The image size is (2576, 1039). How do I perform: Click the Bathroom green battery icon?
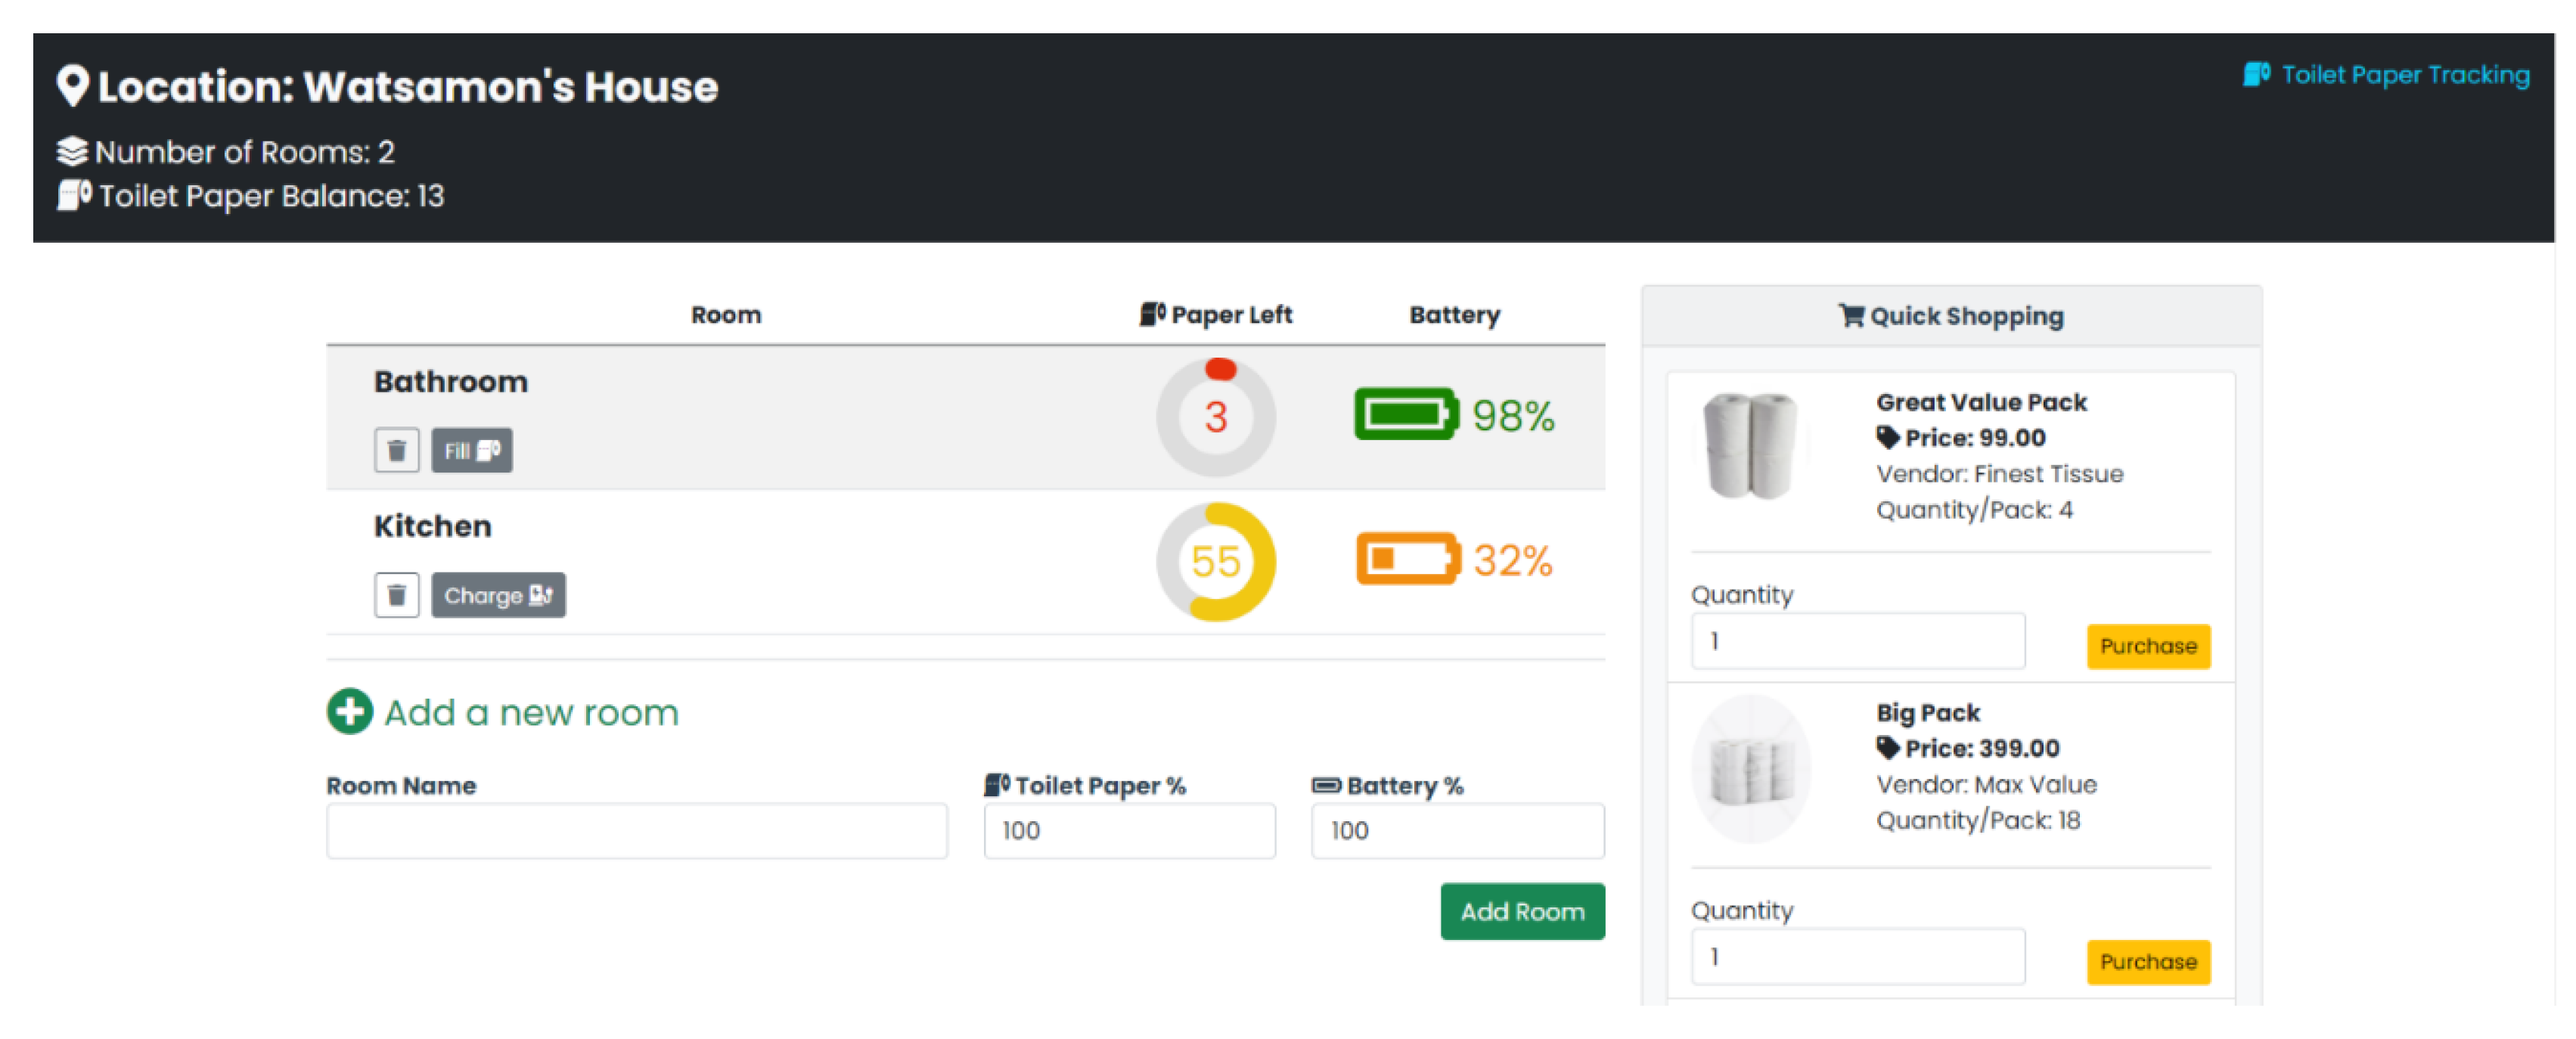pos(1405,414)
